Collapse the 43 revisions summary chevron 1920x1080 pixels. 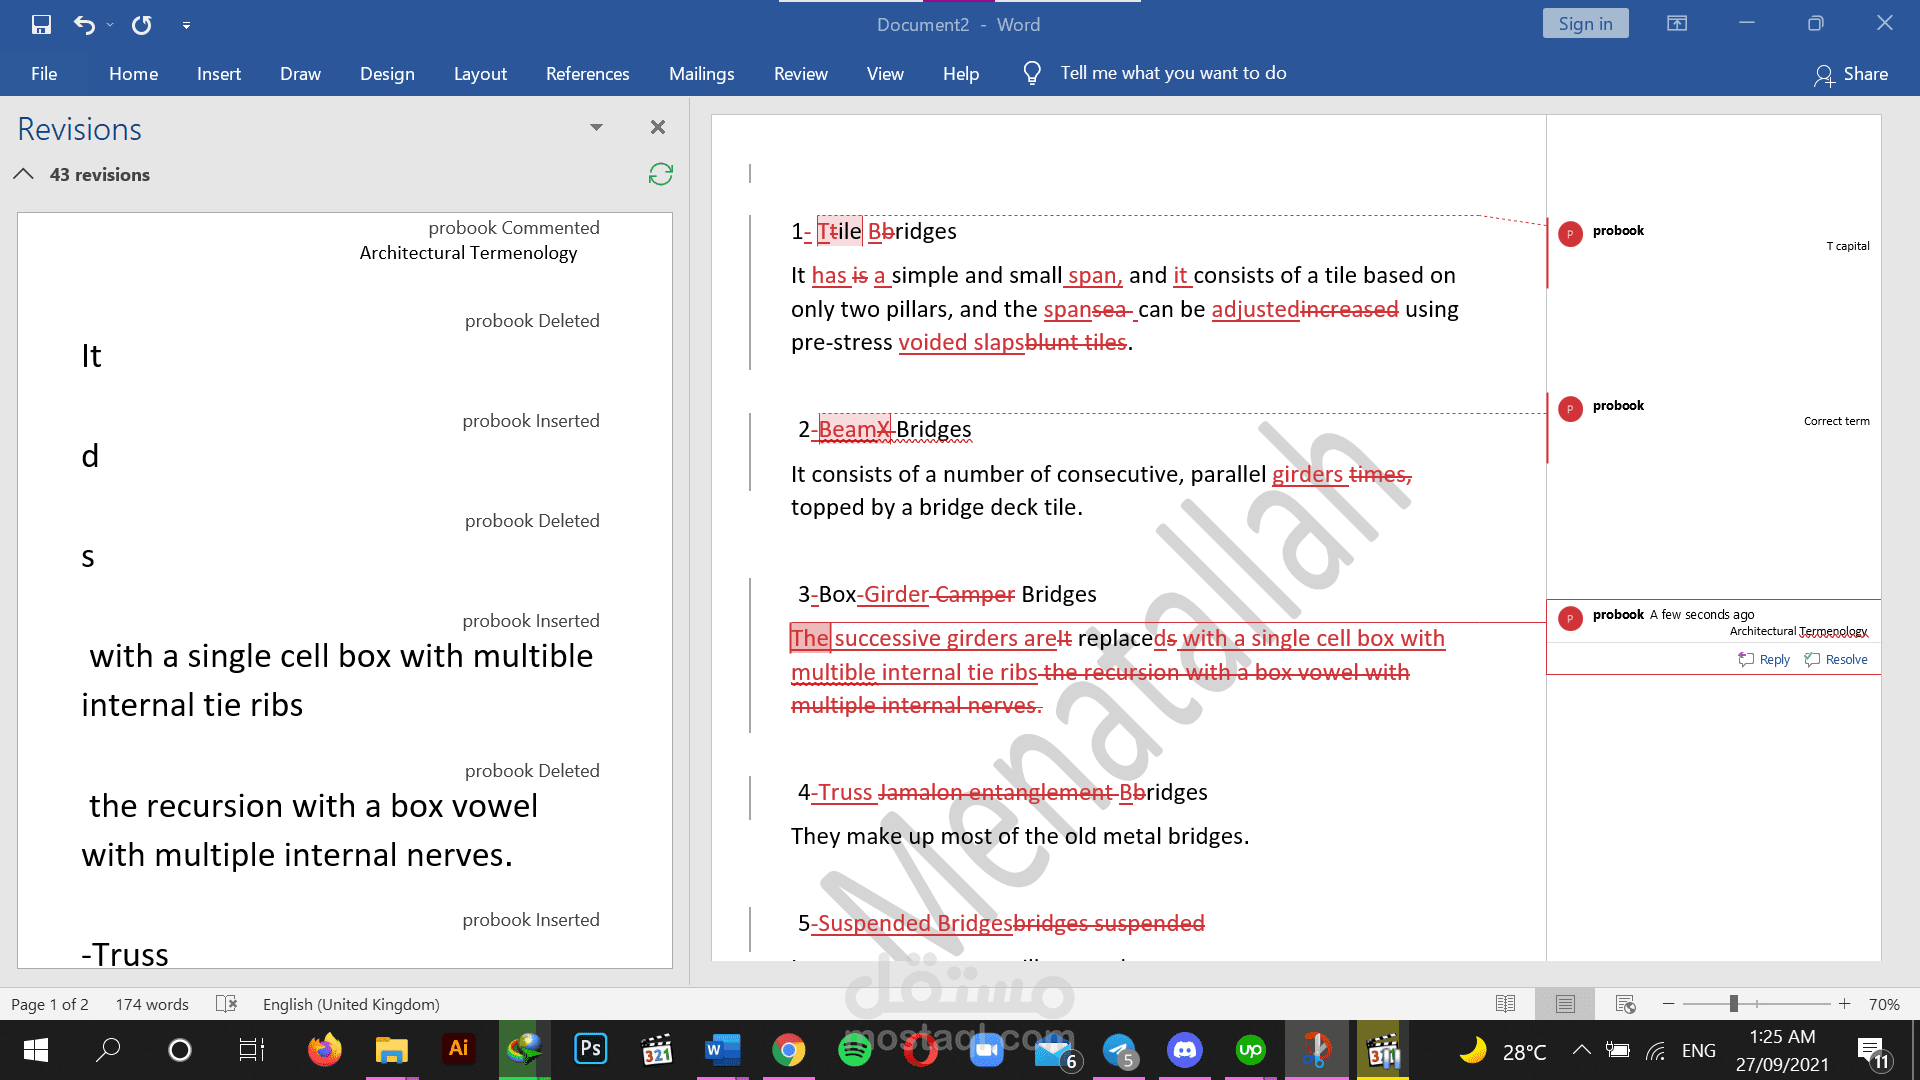tap(23, 174)
